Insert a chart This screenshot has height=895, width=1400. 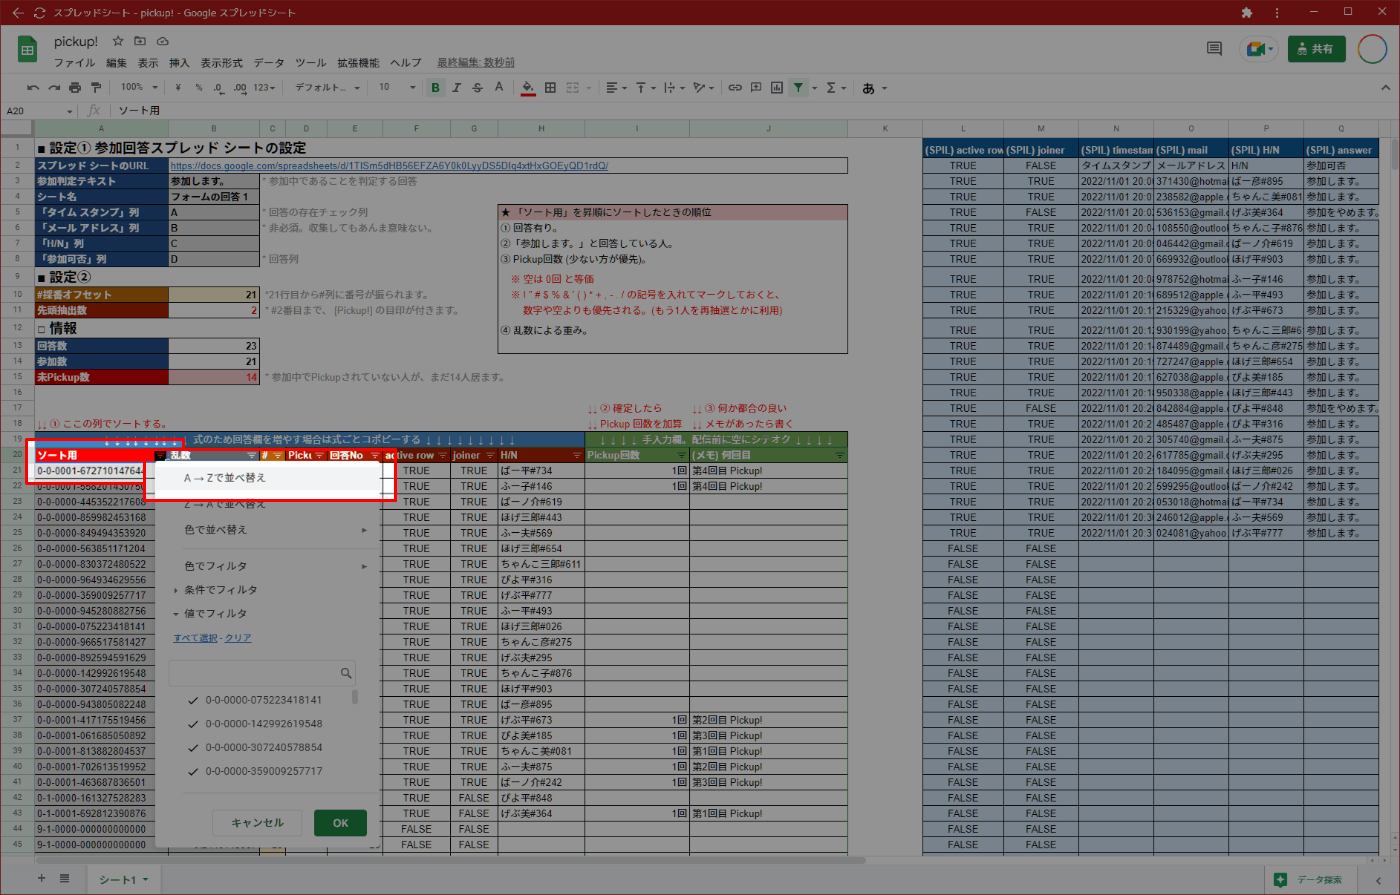[x=777, y=88]
